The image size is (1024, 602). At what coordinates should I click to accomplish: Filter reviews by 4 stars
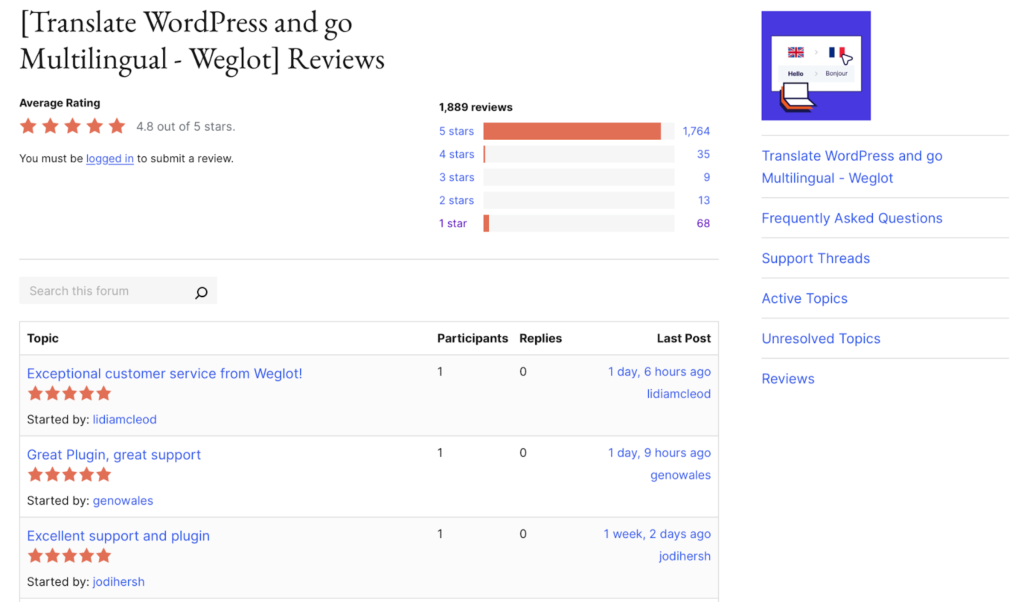456,154
